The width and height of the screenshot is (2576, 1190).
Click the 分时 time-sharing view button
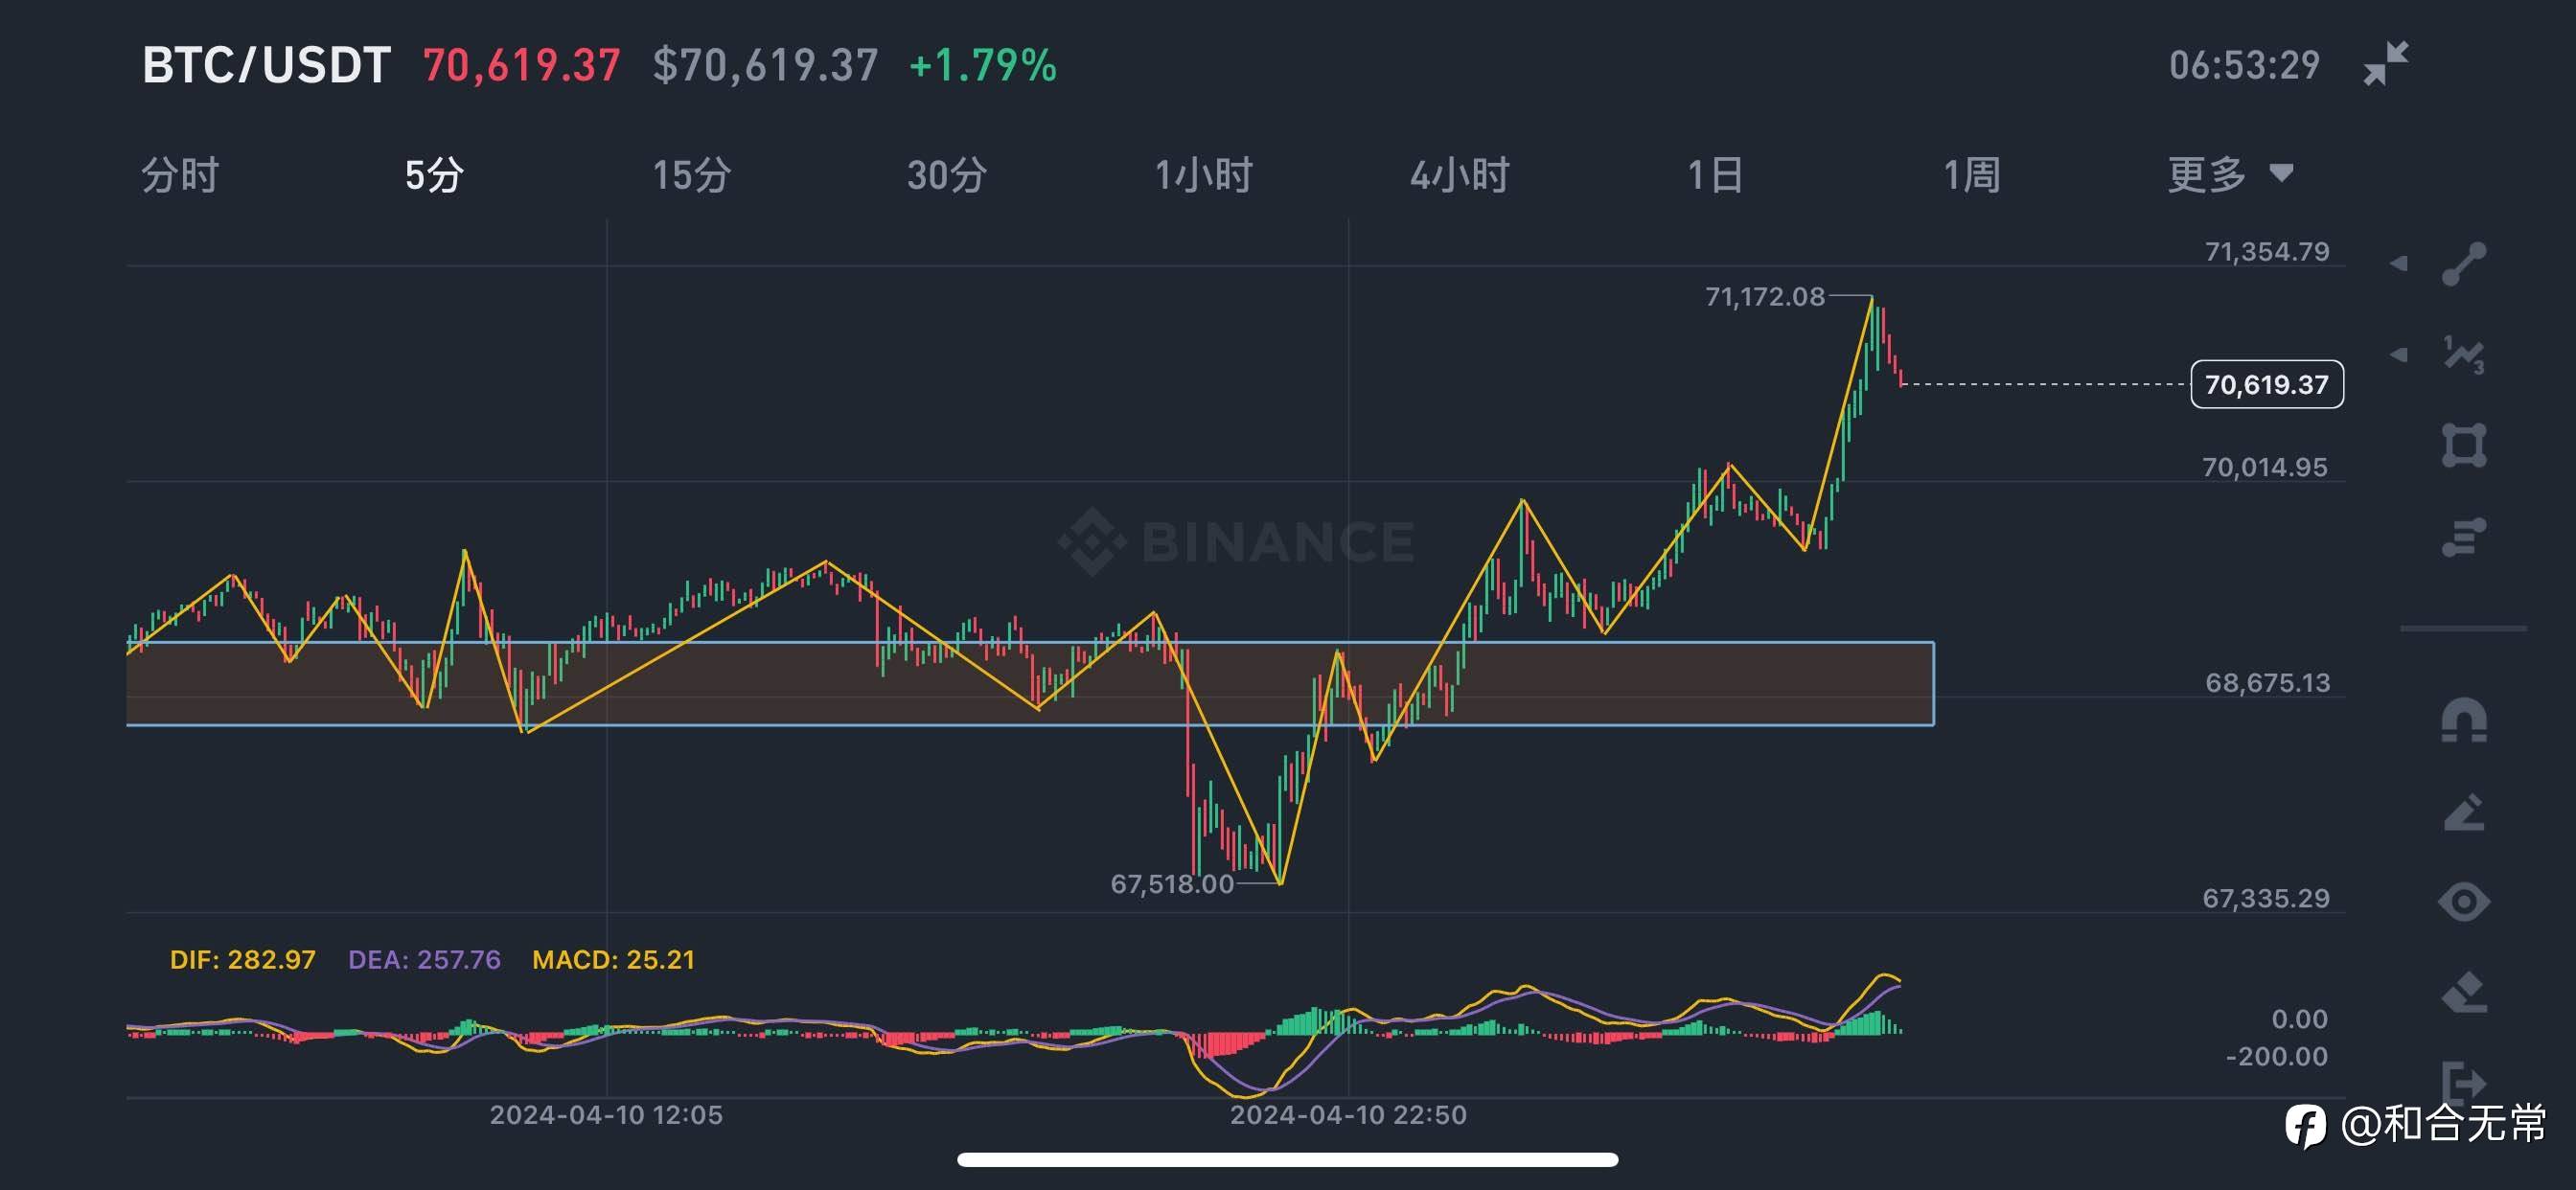(180, 175)
